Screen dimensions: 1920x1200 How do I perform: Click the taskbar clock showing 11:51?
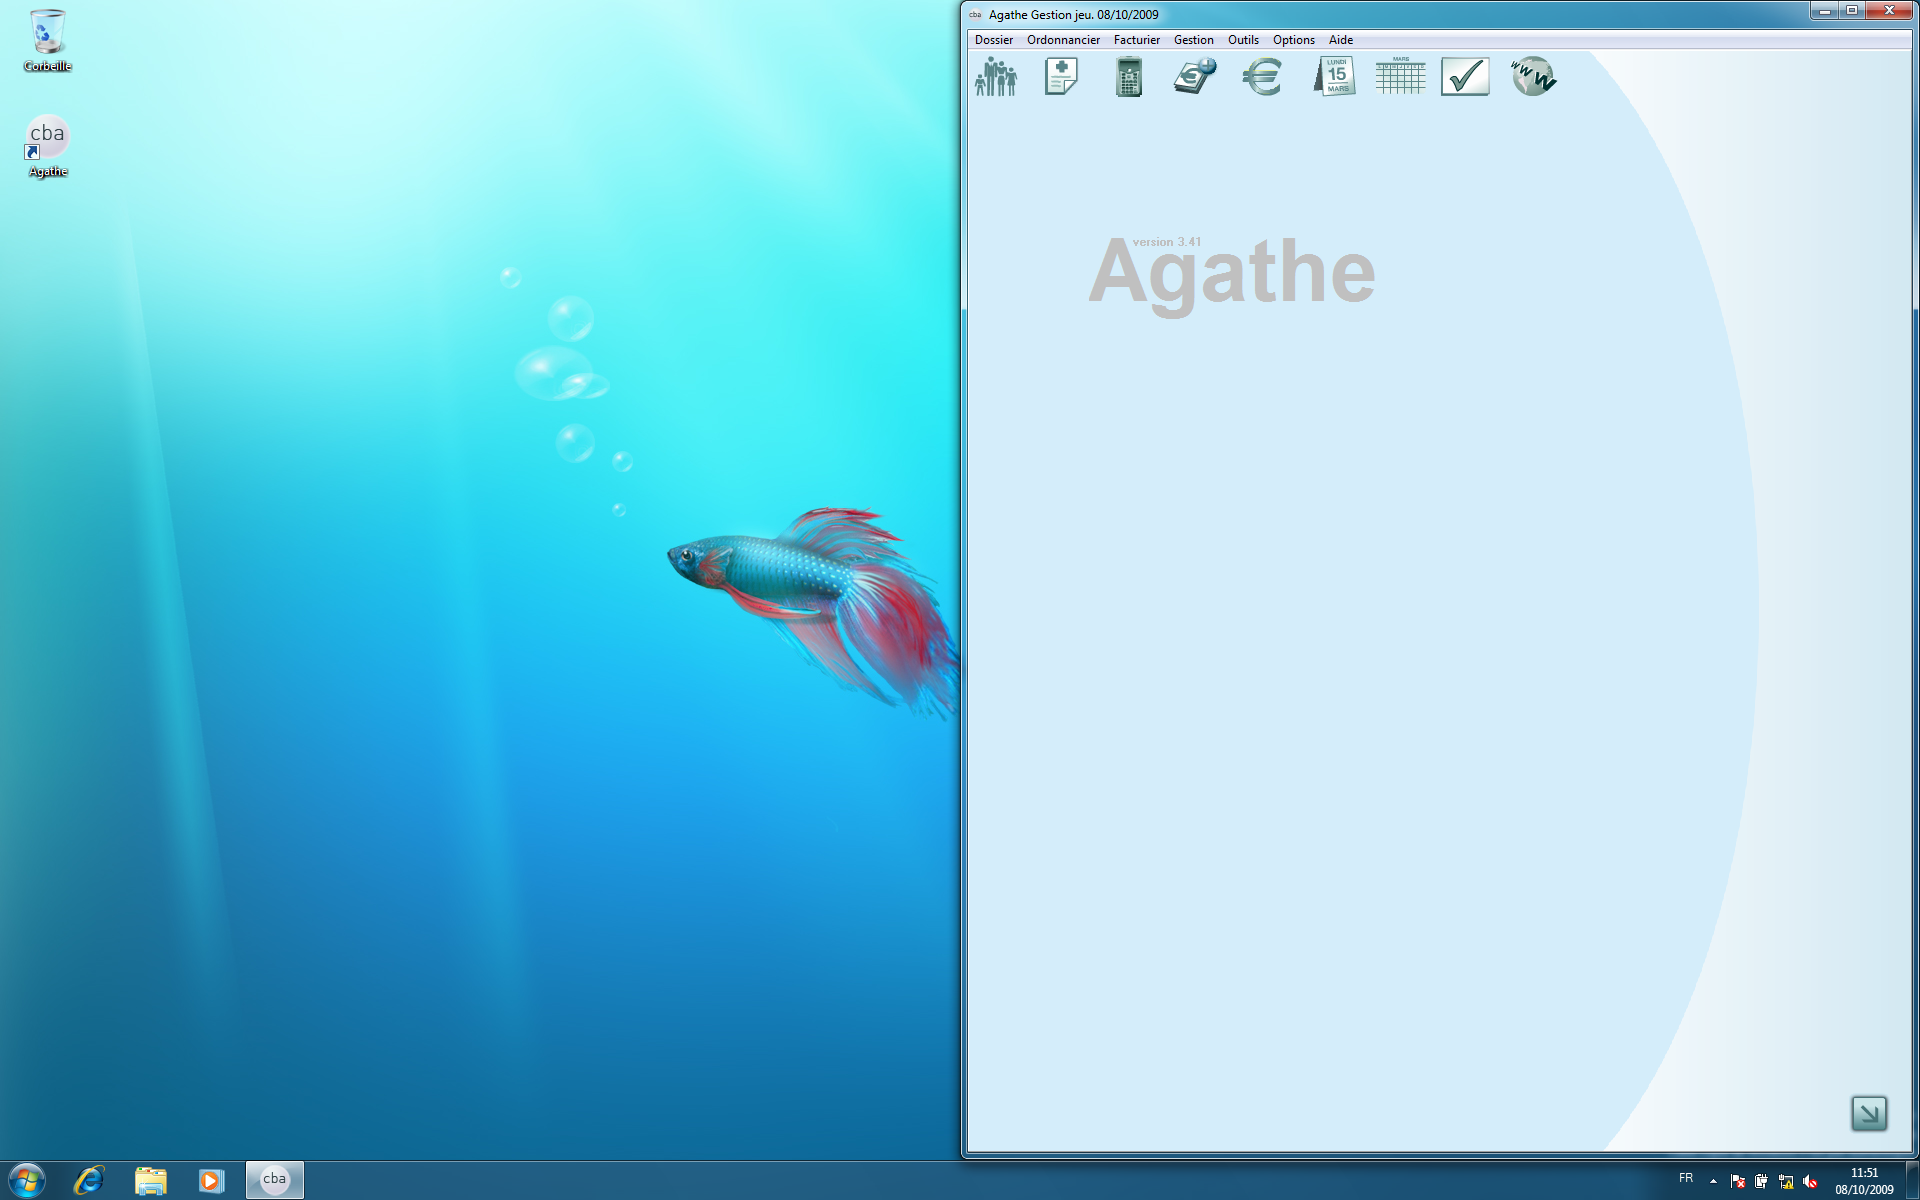click(x=1864, y=1181)
